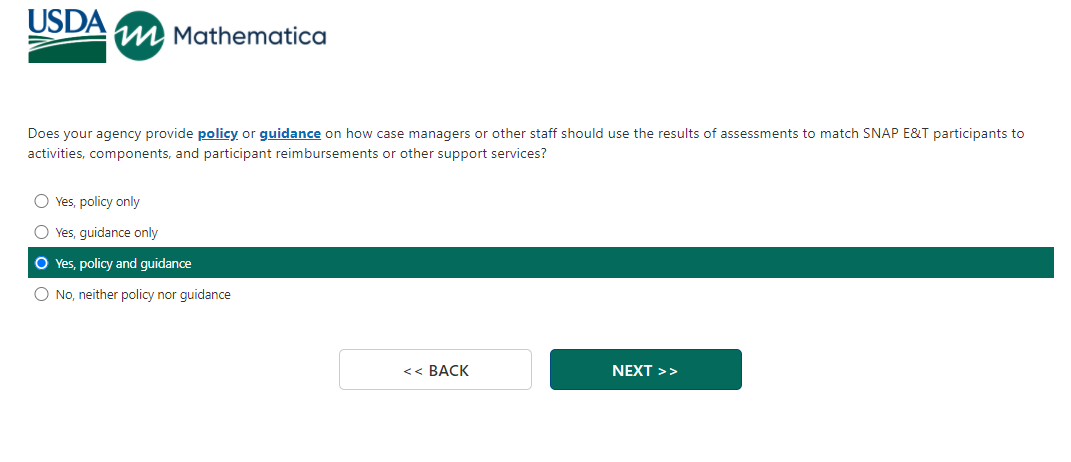Proceed with the NEXT button
The height and width of the screenshot is (462, 1071).
pyautogui.click(x=645, y=370)
